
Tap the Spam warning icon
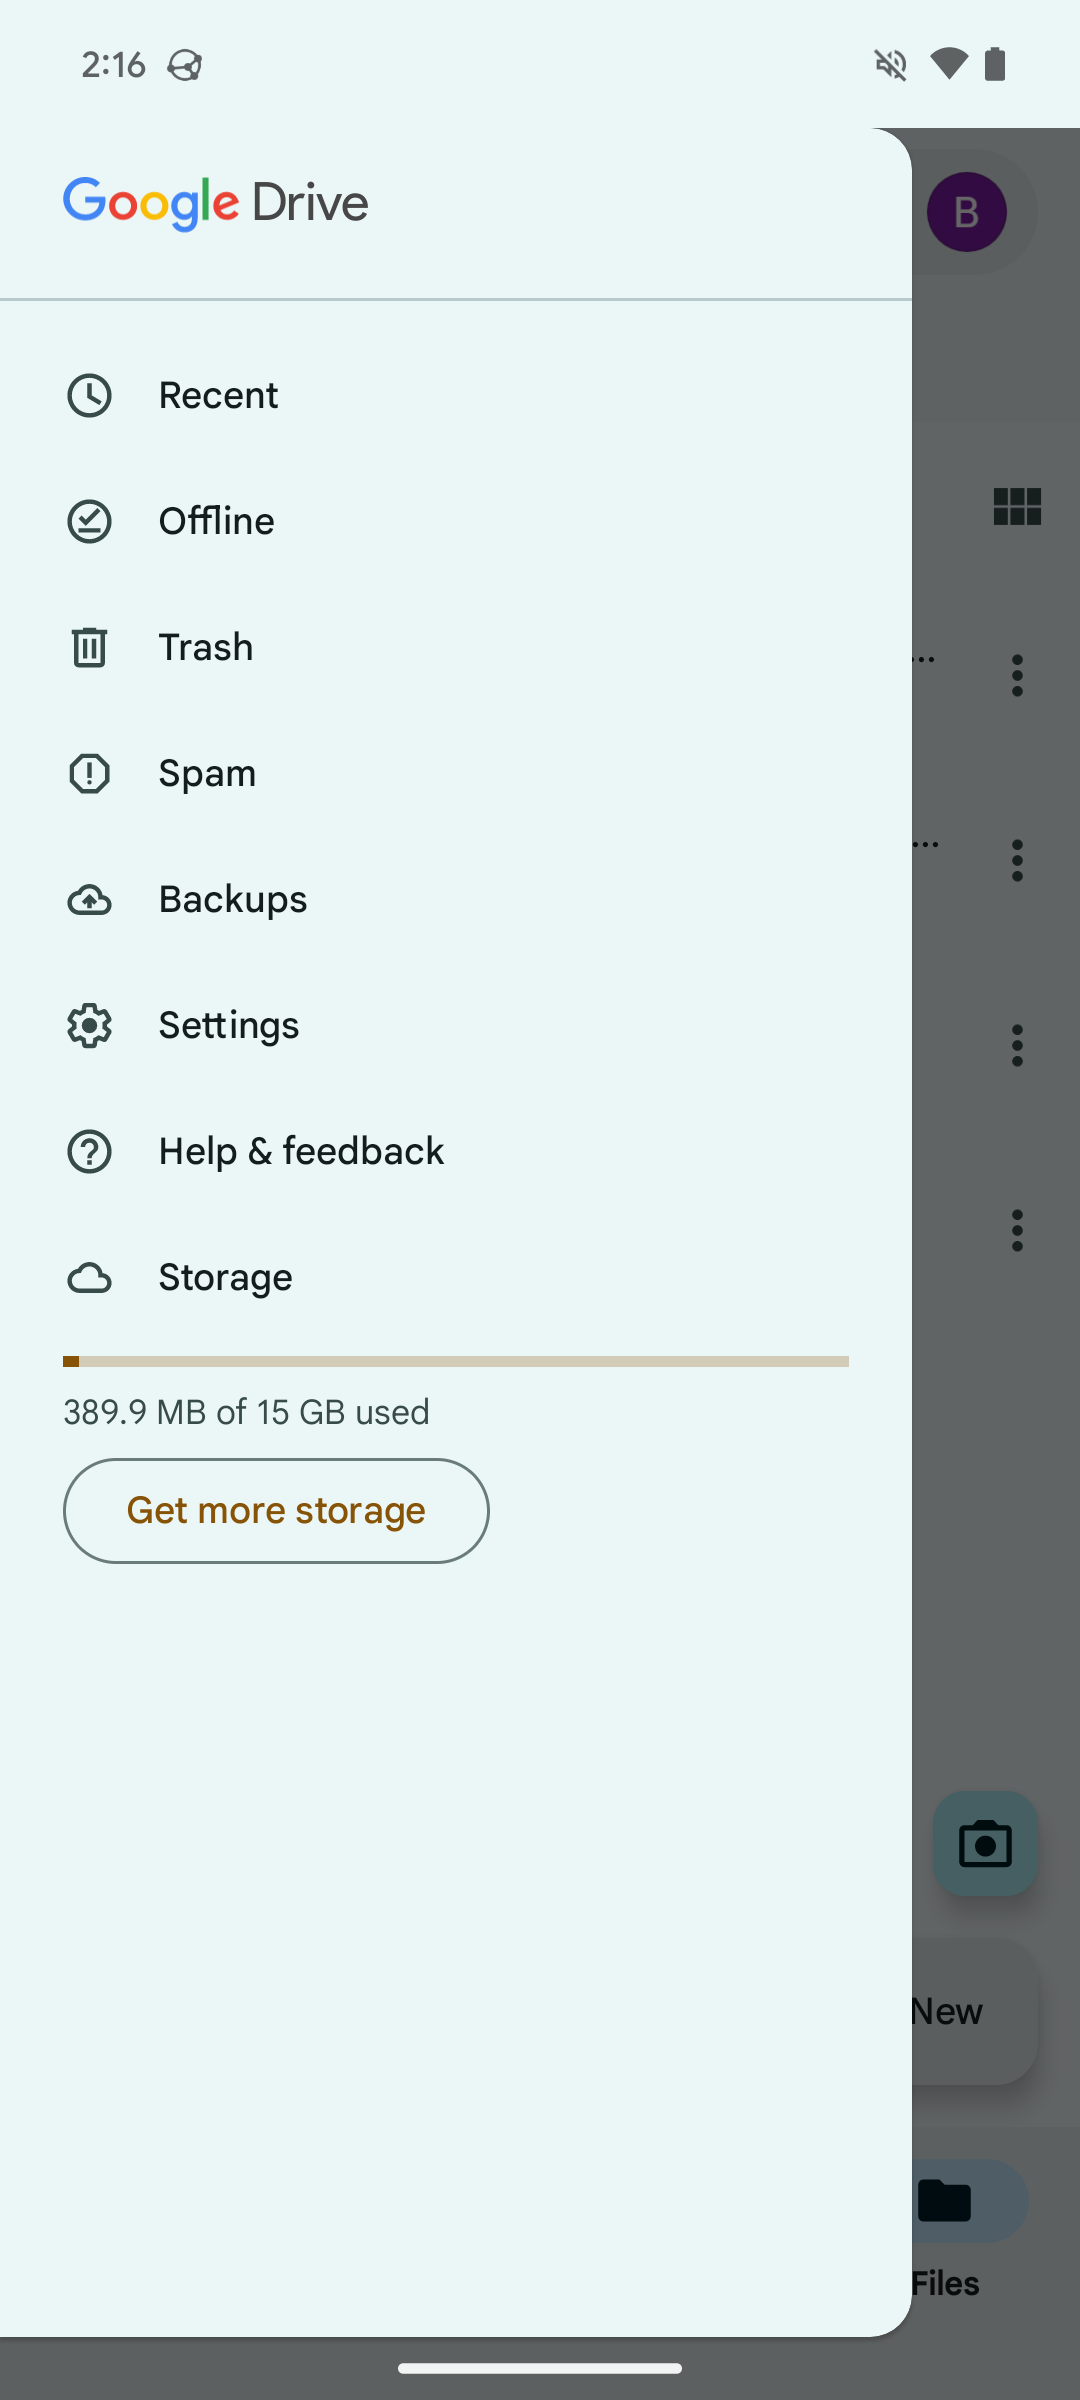[89, 773]
